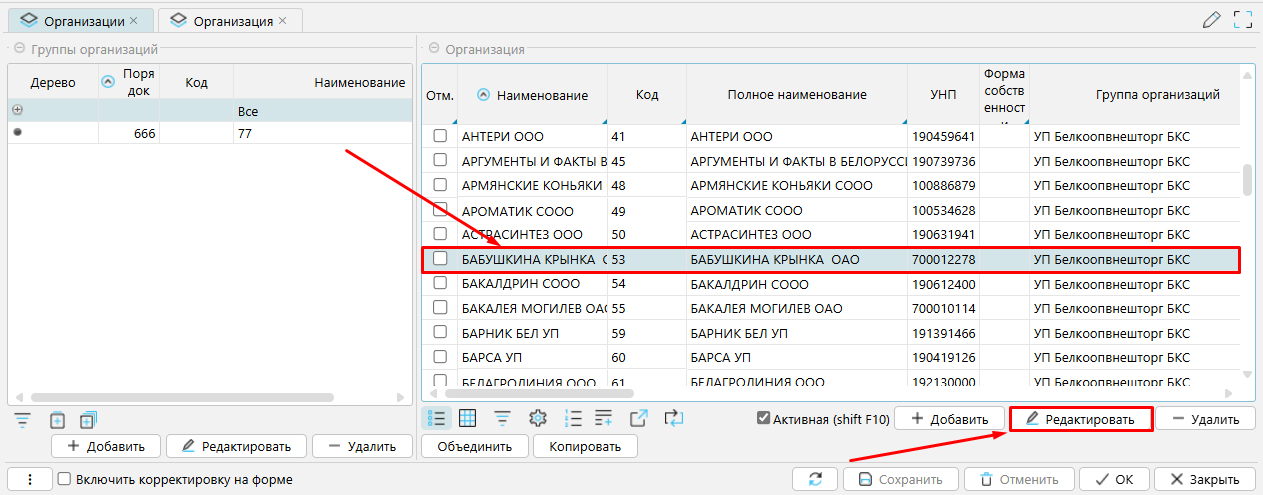Image resolution: width=1263 pixels, height=495 pixels.
Task: Collapse the Группы организаций panel section
Action: [x=19, y=49]
